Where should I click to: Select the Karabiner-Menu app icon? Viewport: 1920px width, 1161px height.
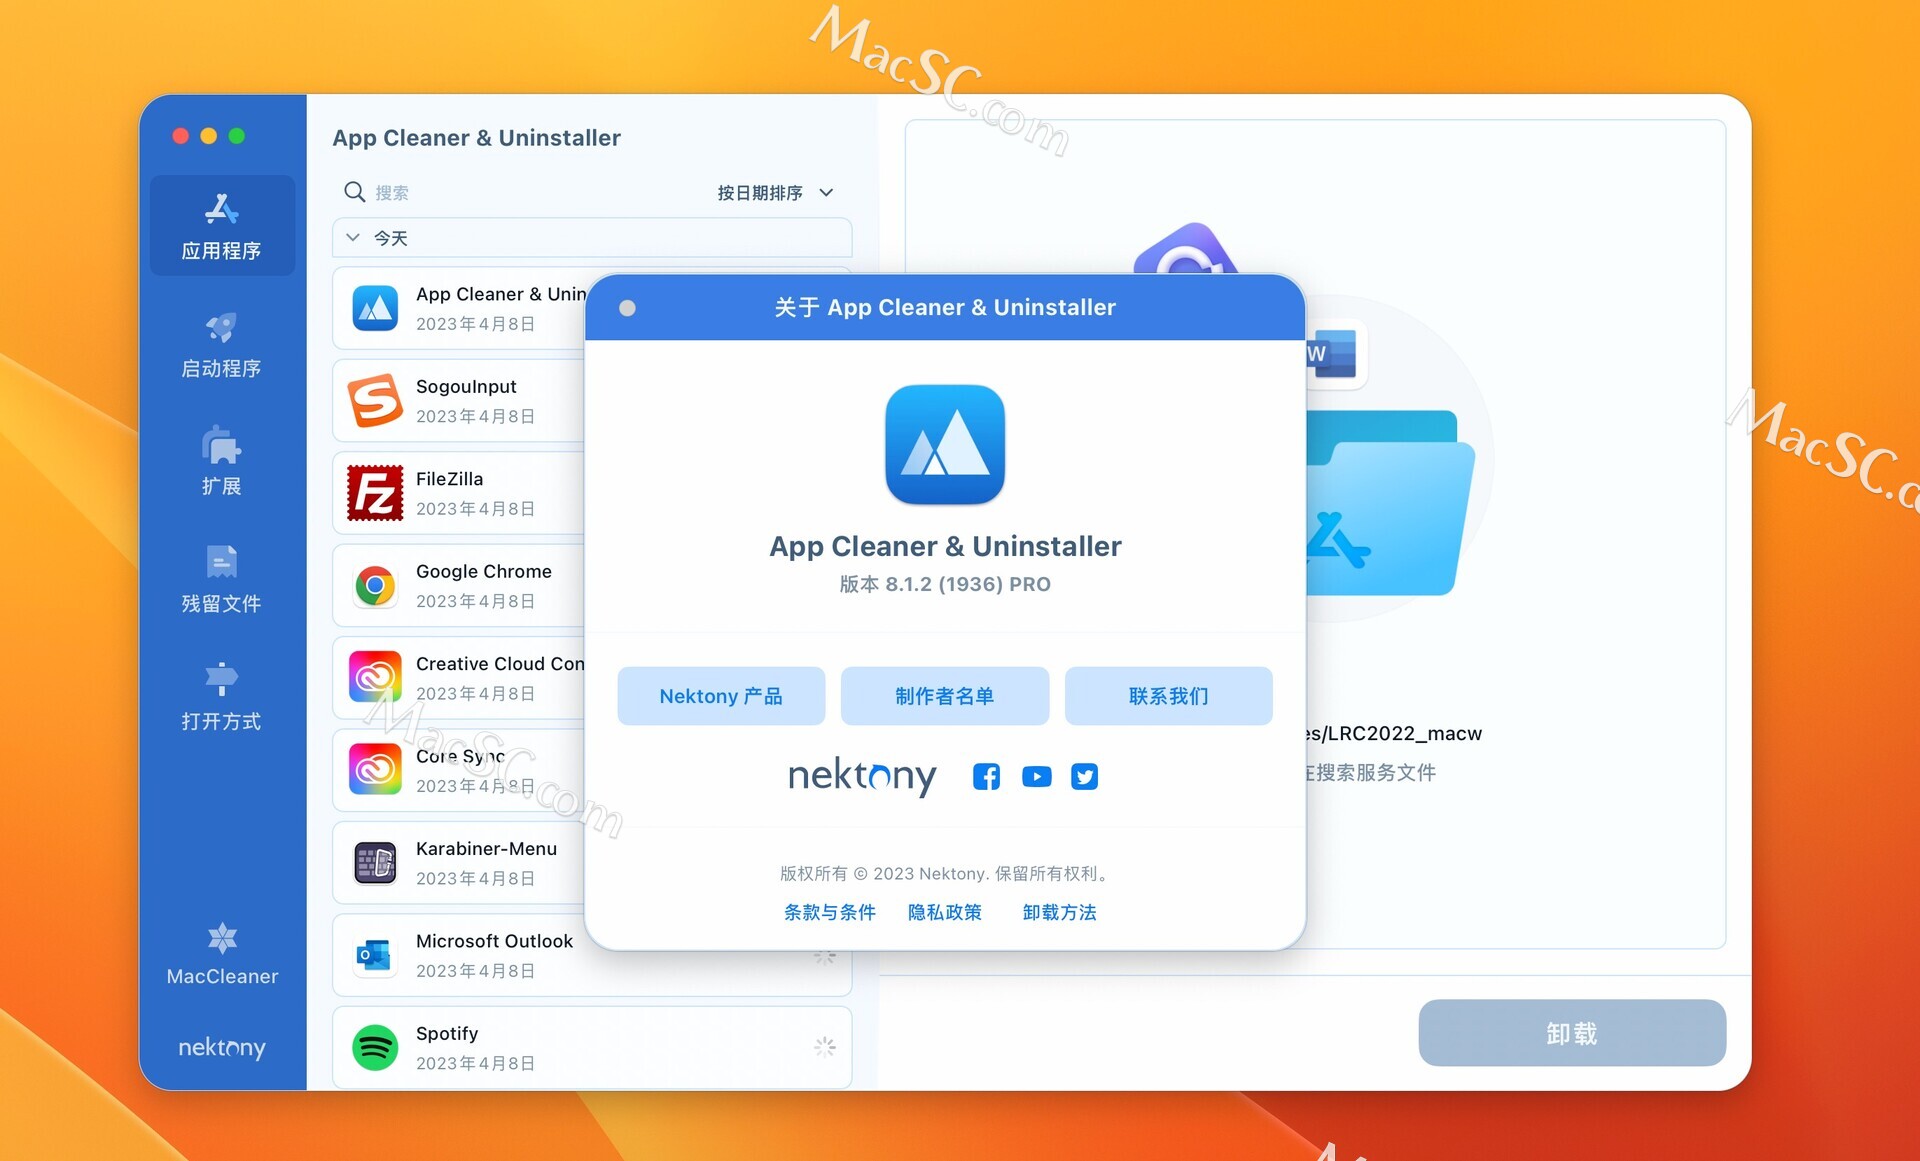[375, 863]
